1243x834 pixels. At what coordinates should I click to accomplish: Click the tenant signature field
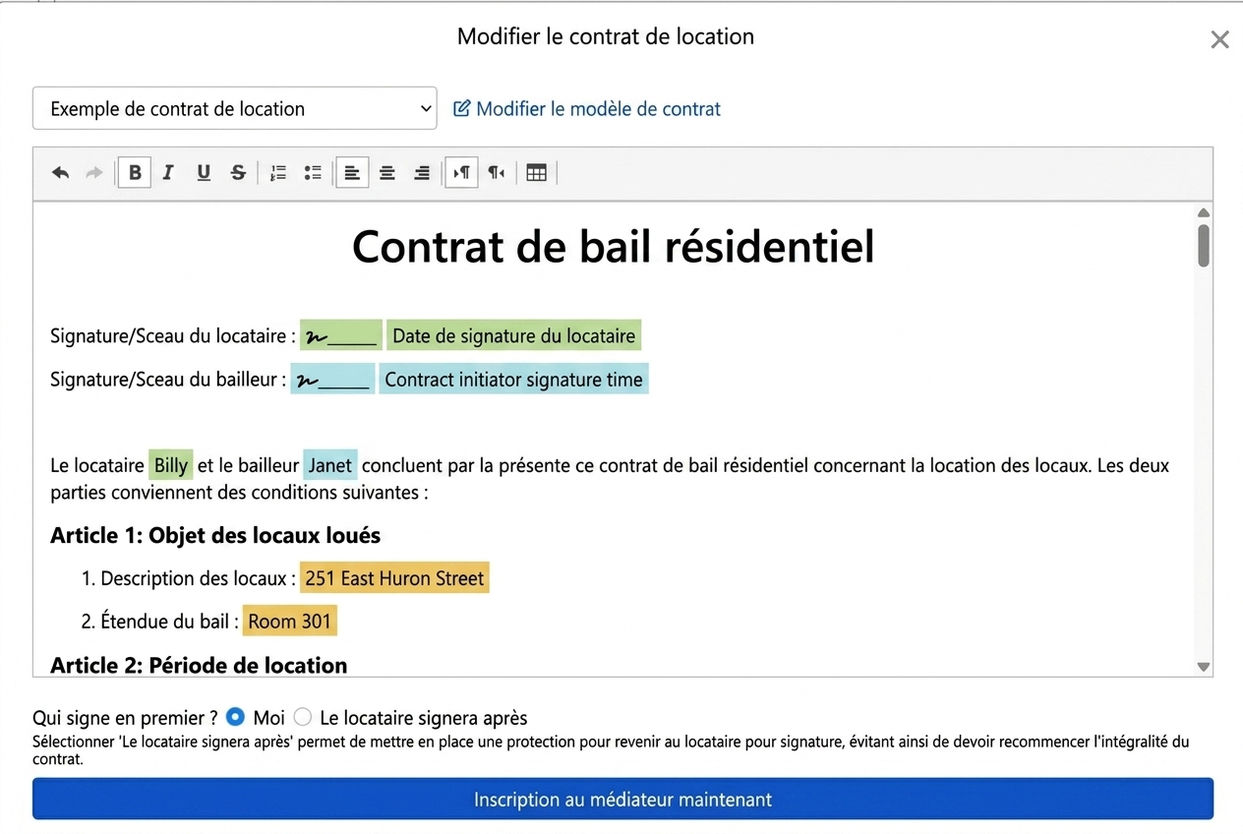pyautogui.click(x=341, y=336)
